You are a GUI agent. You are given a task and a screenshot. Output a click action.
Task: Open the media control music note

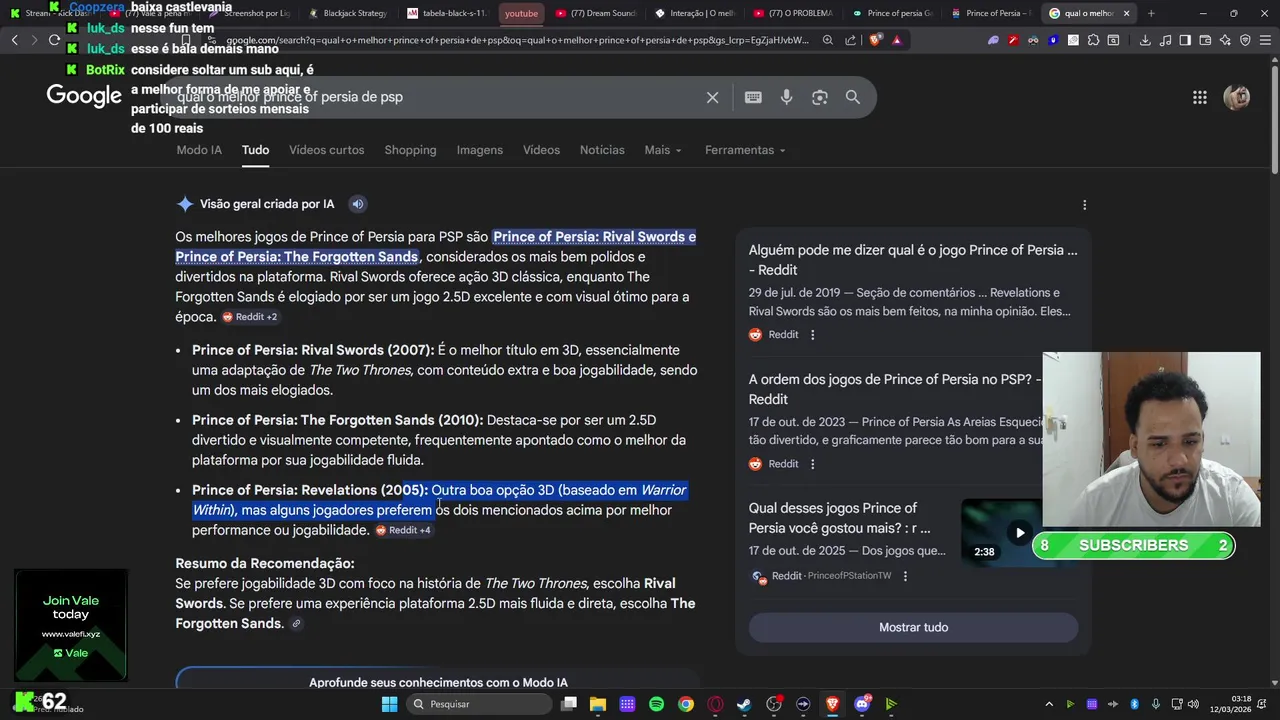[x=1165, y=40]
